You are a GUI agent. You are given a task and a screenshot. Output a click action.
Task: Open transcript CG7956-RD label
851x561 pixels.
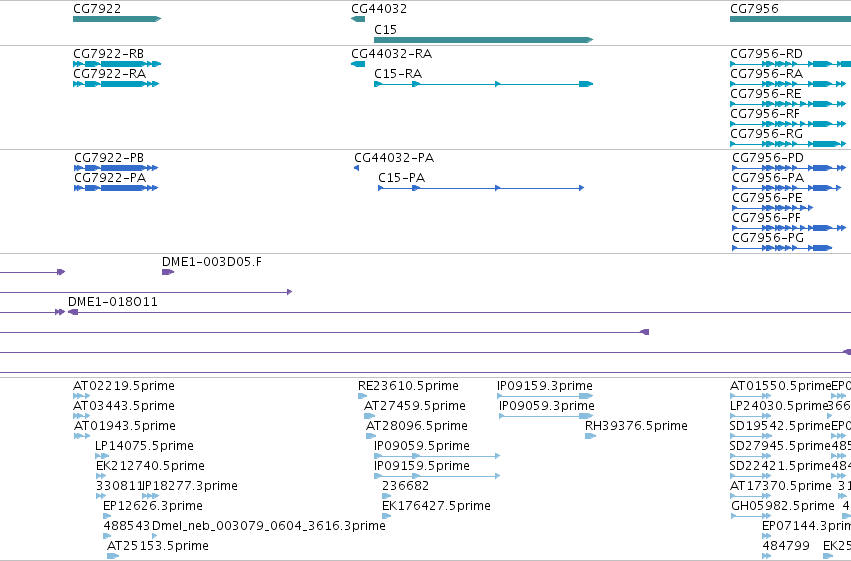(766, 54)
